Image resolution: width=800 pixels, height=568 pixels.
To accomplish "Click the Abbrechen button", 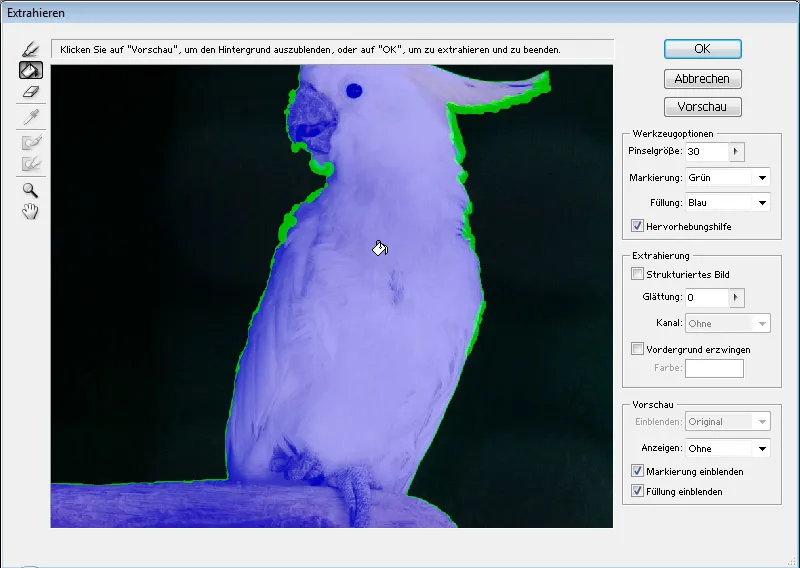I will (x=703, y=79).
